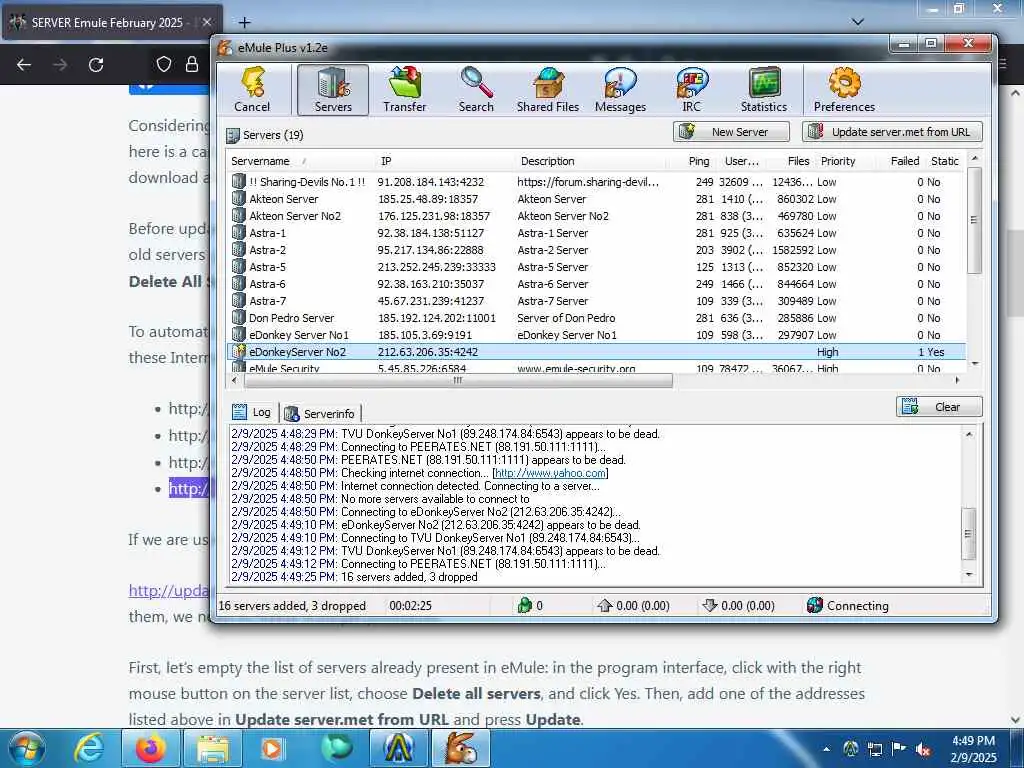
Task: Open Windows Explorer from taskbar
Action: point(213,748)
